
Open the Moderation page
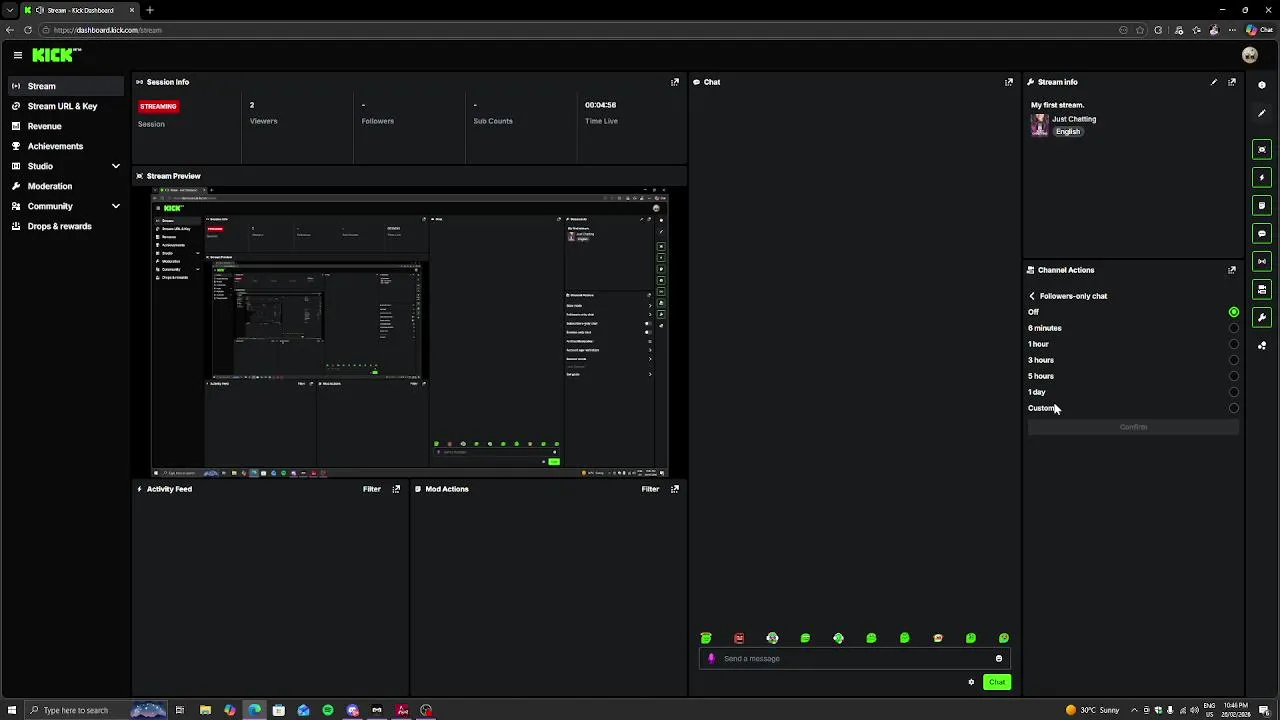[65, 186]
